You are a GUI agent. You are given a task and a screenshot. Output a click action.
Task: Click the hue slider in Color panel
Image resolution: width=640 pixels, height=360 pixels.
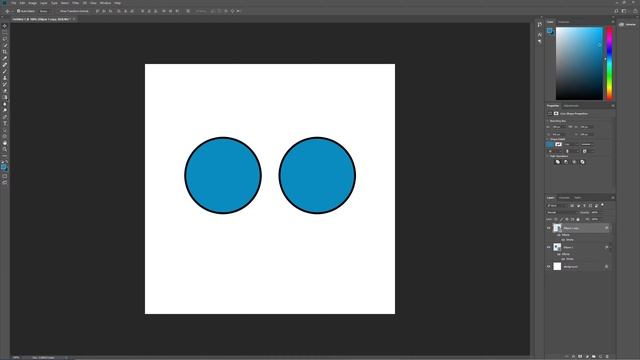[609, 63]
